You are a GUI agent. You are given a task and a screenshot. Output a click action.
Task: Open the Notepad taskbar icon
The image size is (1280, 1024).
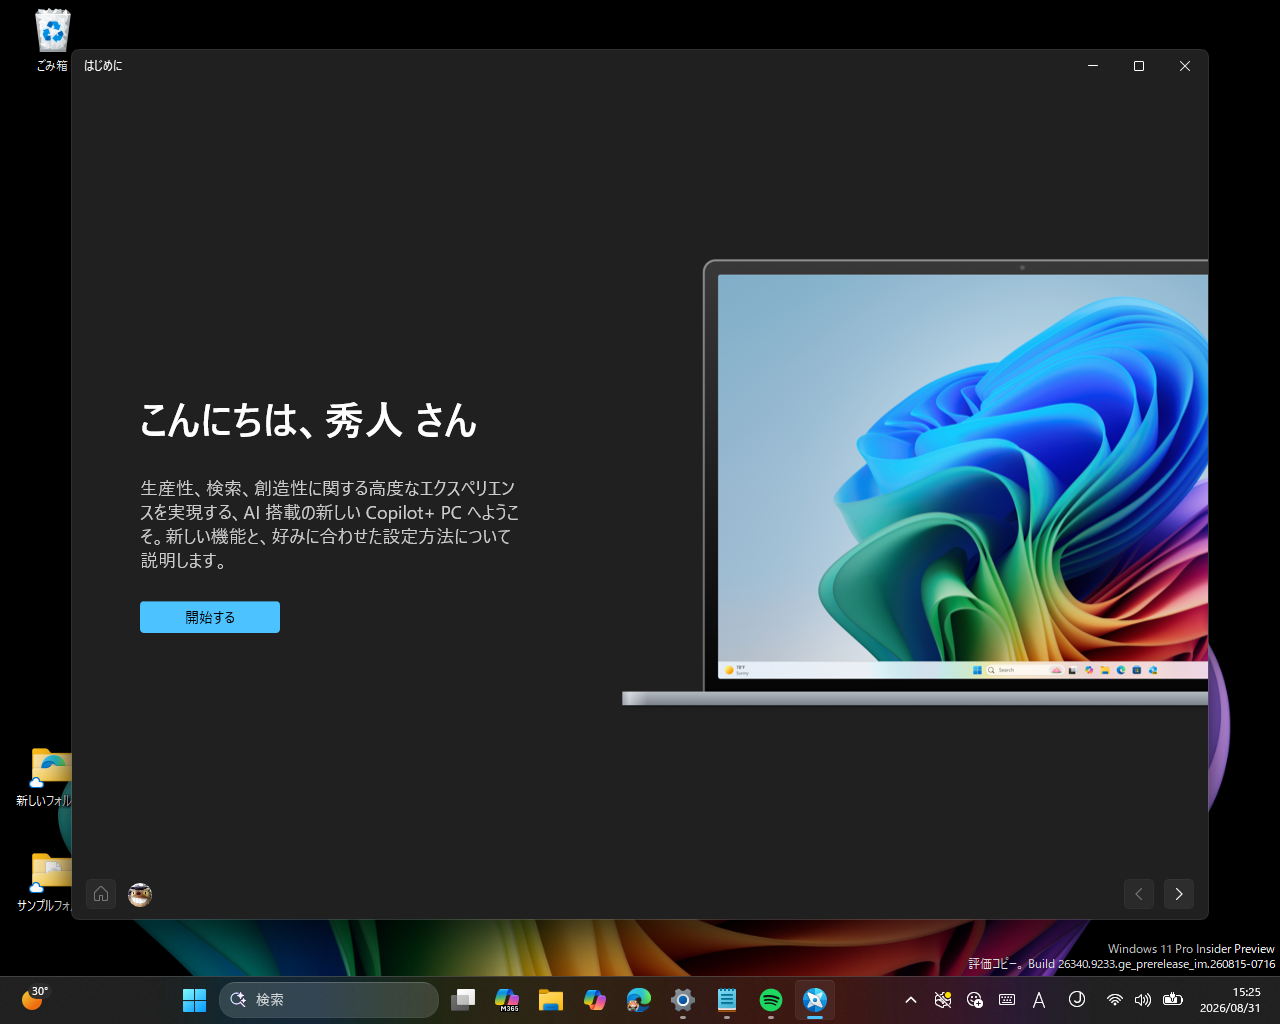pos(727,1000)
